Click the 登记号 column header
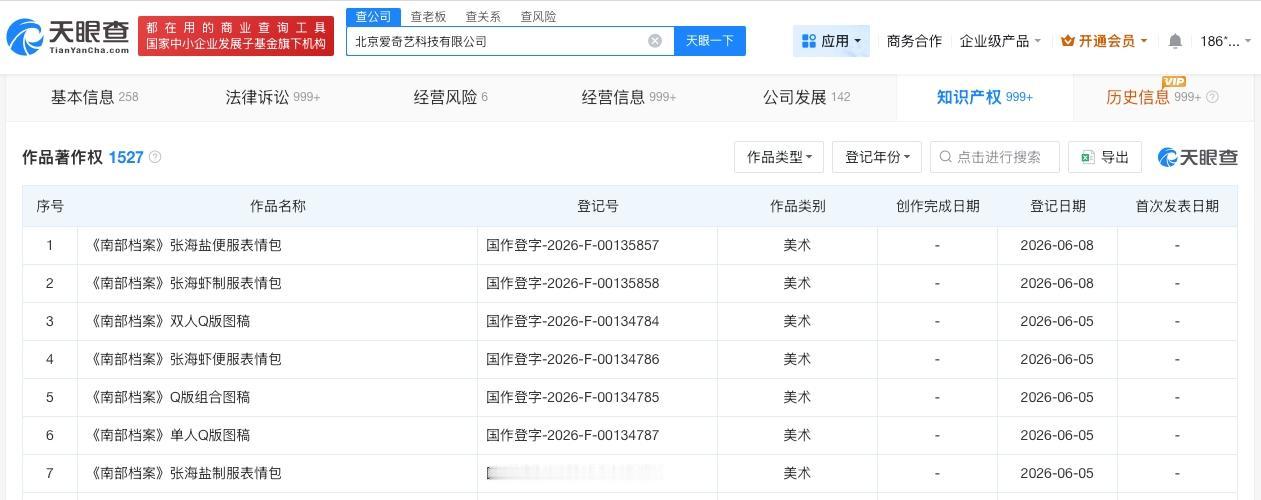 pyautogui.click(x=598, y=206)
